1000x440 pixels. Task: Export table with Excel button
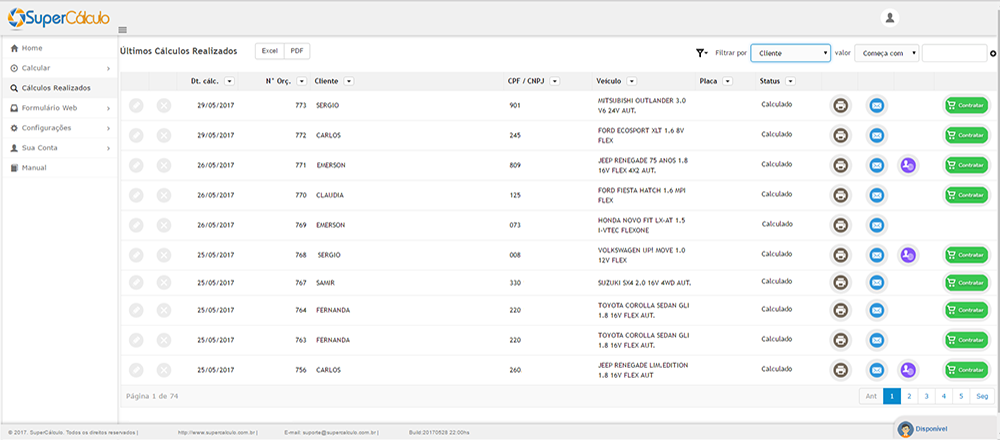[x=269, y=51]
